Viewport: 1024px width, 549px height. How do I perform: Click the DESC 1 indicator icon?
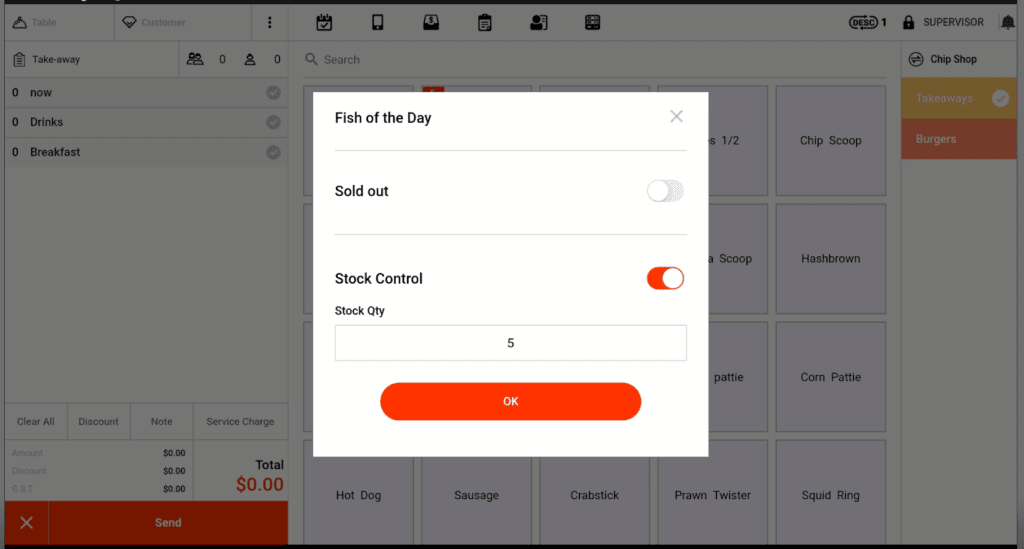click(867, 22)
